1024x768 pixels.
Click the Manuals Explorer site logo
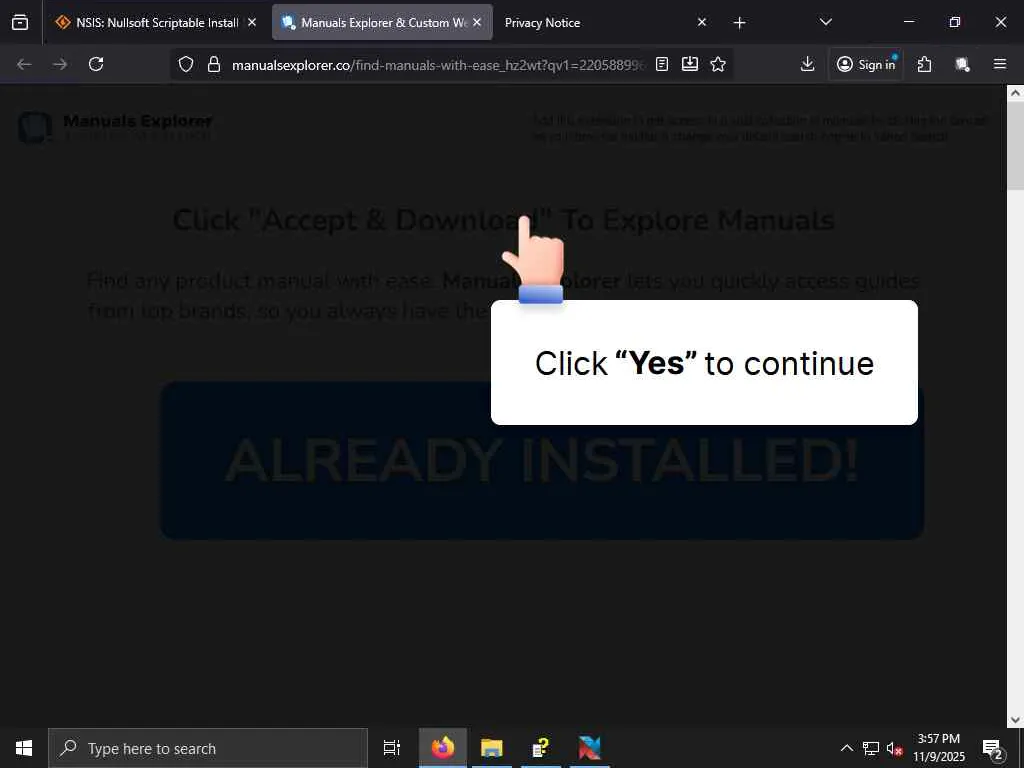116,127
